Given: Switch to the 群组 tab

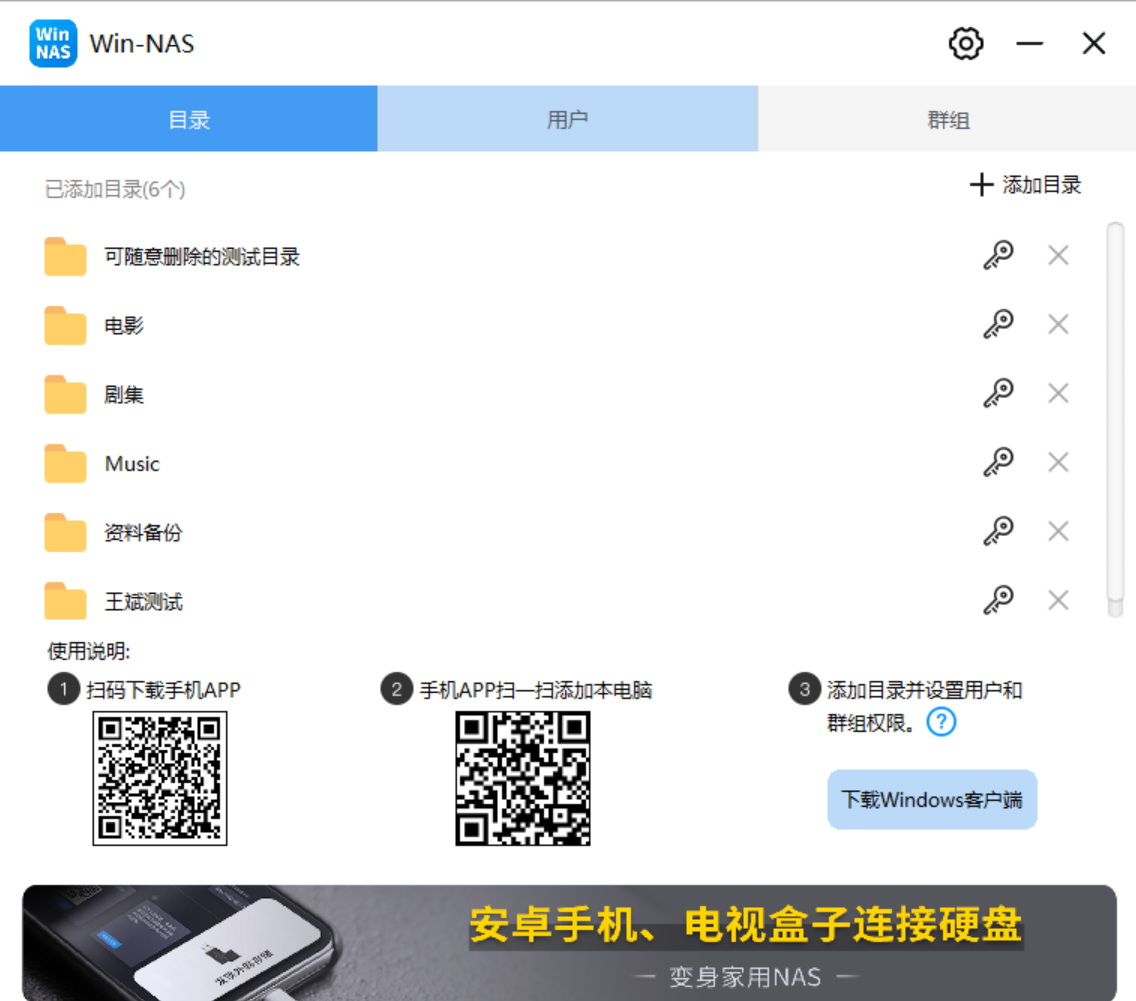Looking at the screenshot, I should [947, 119].
